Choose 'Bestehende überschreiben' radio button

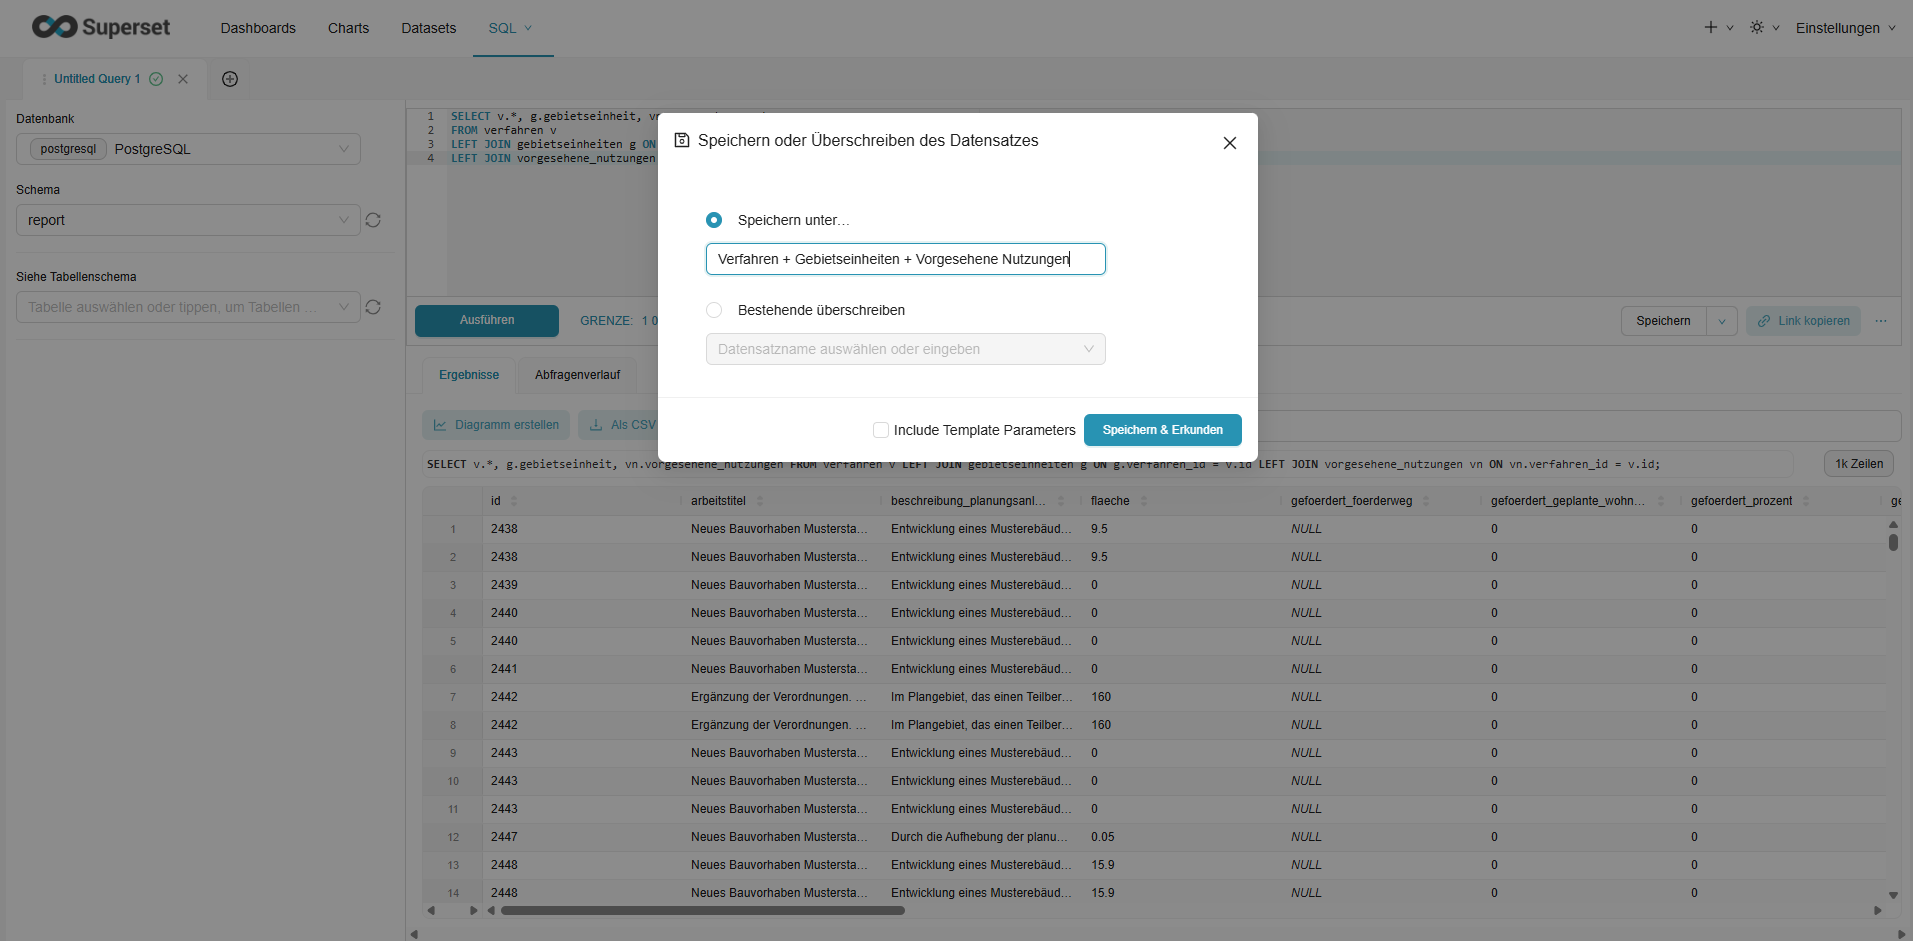pos(714,310)
